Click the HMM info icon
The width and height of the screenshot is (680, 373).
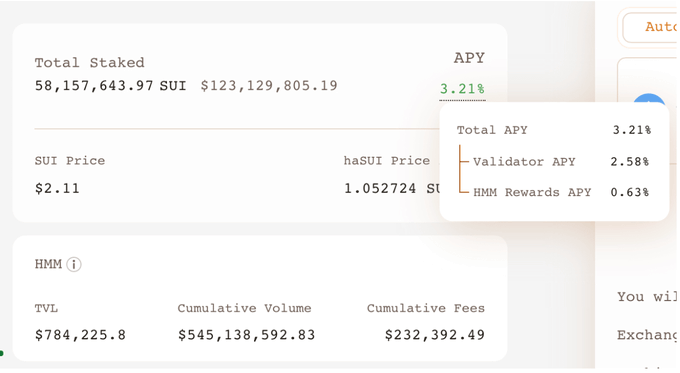(x=74, y=264)
